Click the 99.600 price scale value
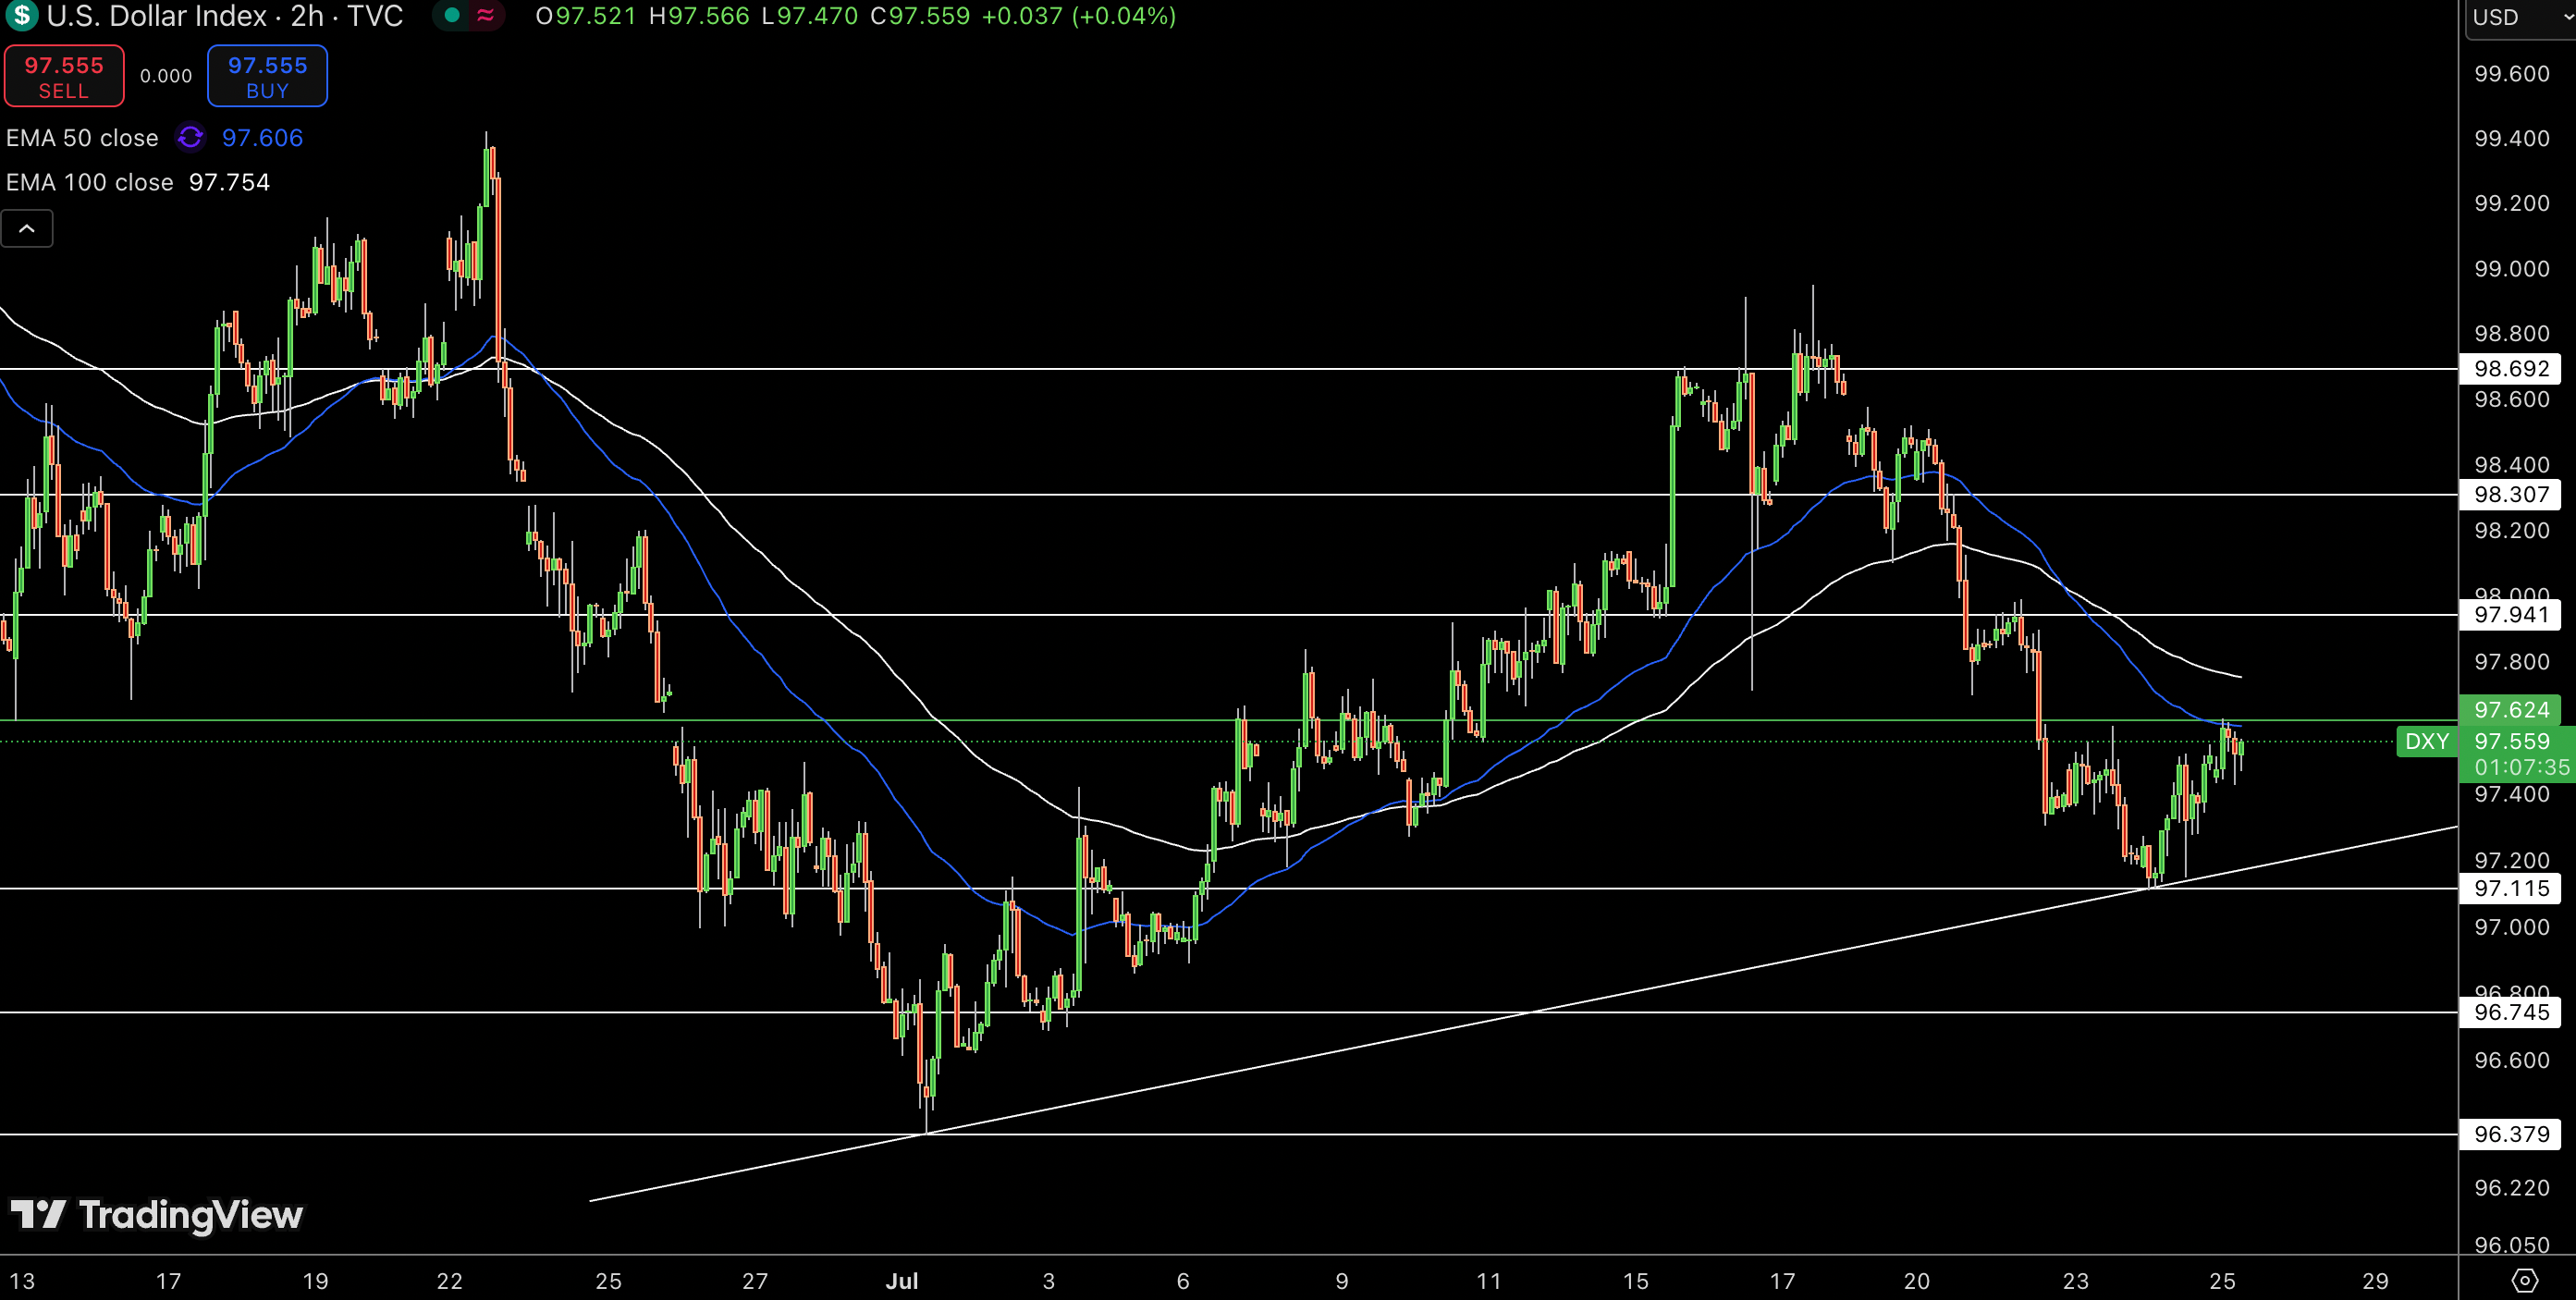 2511,74
